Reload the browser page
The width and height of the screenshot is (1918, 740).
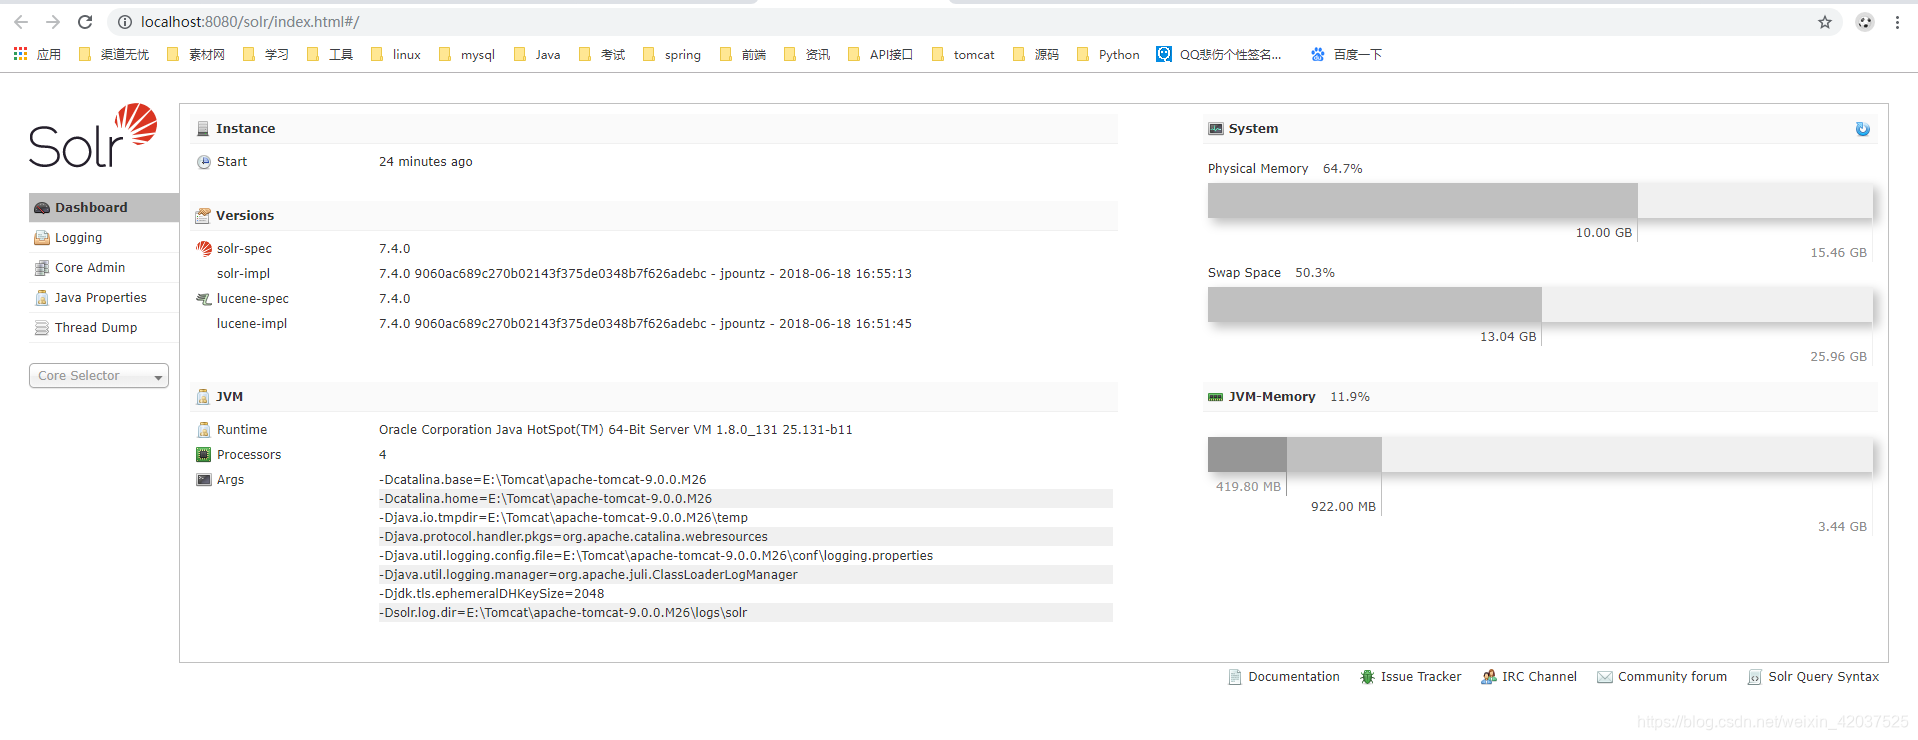[x=85, y=22]
